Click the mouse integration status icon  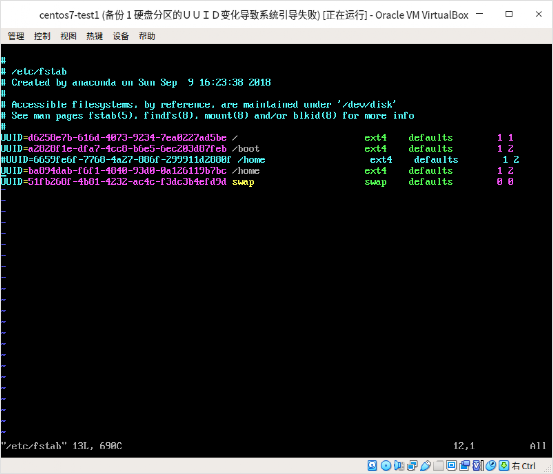[x=491, y=466]
